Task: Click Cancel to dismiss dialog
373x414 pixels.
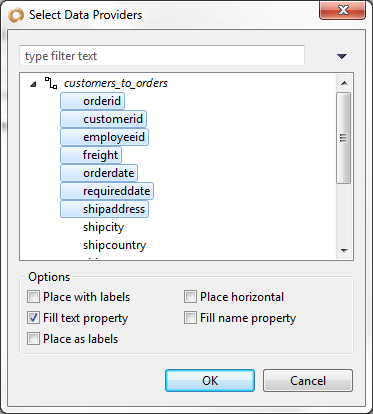Action: [x=308, y=380]
